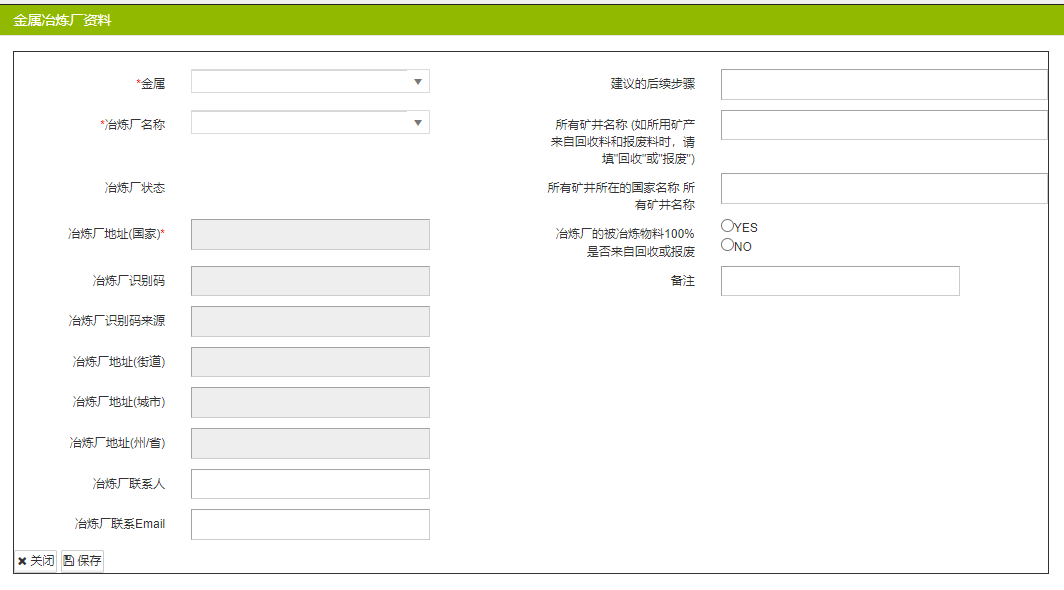Click the 冶炼厂地址(国家) country field

tap(310, 234)
